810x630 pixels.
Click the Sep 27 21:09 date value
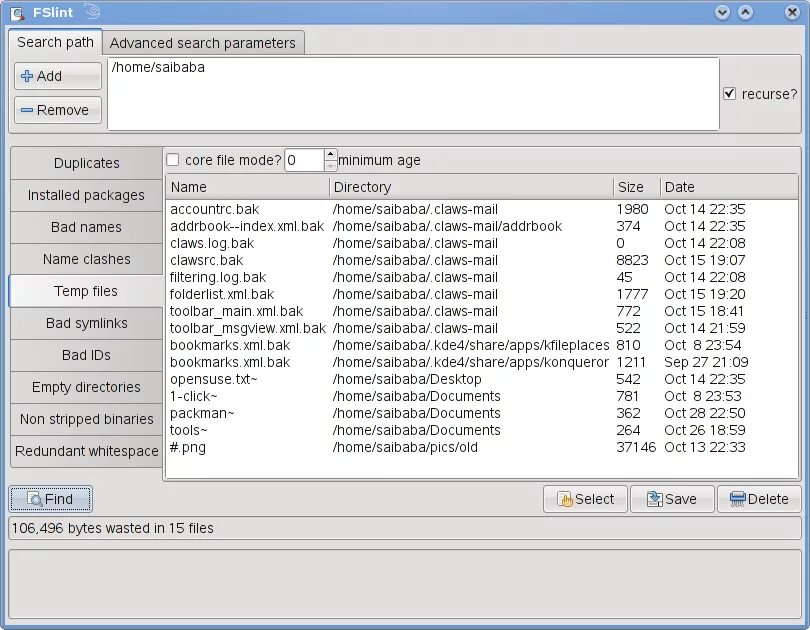[706, 362]
